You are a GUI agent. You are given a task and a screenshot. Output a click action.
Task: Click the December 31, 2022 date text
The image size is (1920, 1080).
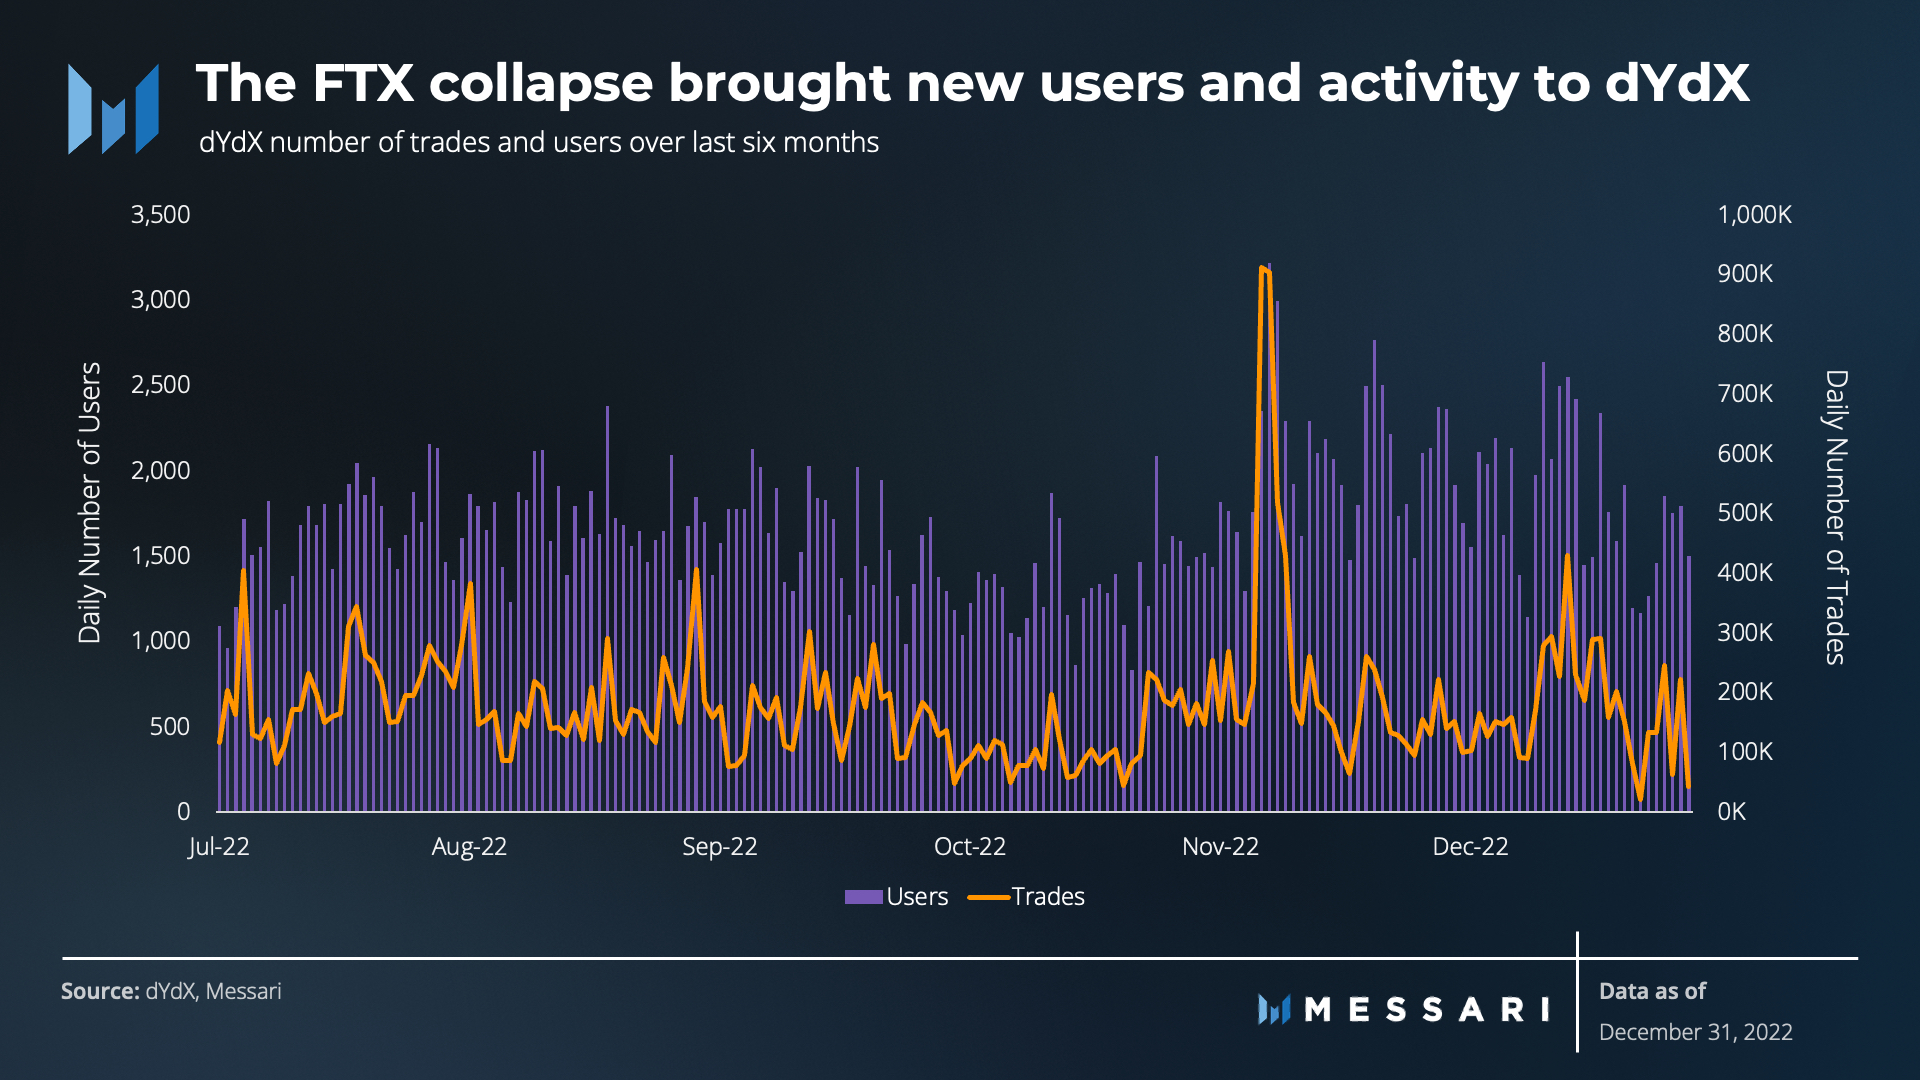coord(1696,1032)
